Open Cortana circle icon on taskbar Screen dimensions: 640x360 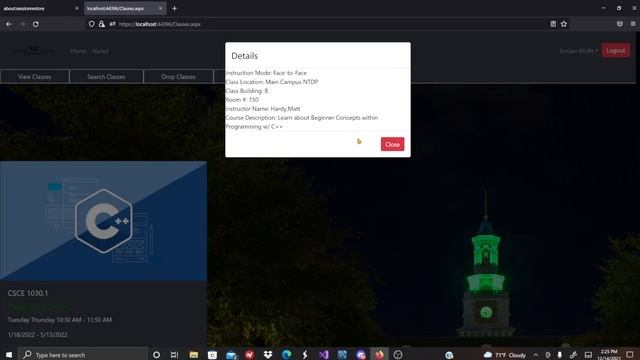point(156,355)
